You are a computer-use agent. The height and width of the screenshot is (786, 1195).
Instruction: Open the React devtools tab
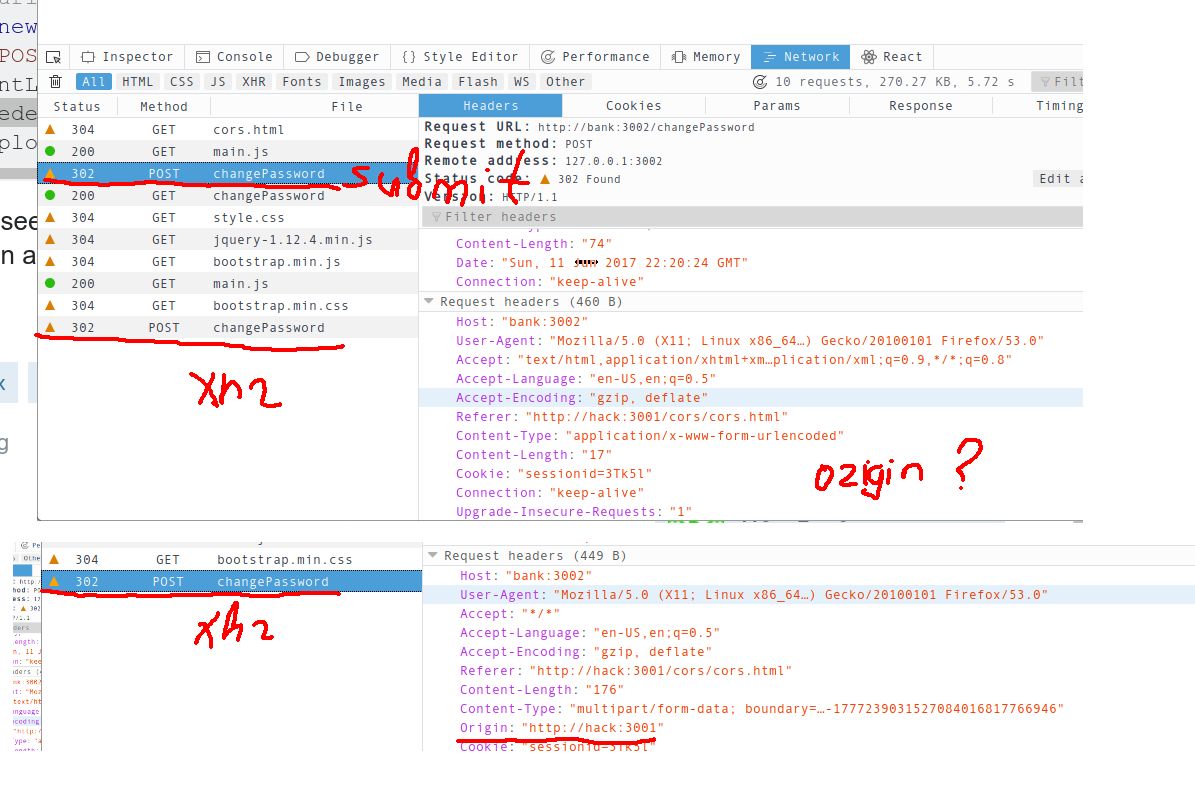point(892,57)
